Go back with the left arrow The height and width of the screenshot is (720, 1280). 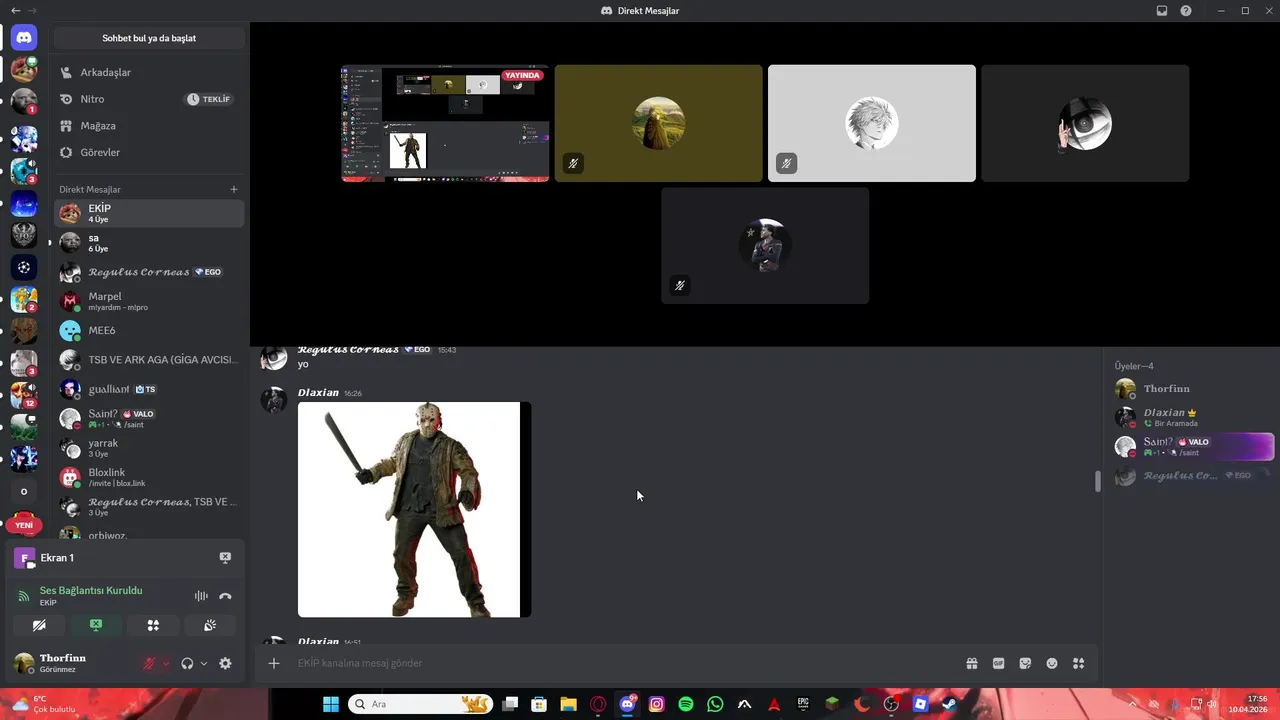(x=15, y=10)
